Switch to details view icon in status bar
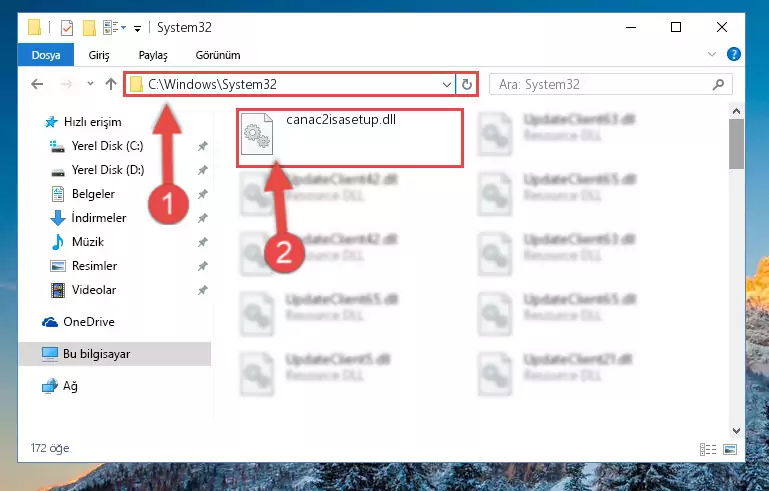 [707, 449]
